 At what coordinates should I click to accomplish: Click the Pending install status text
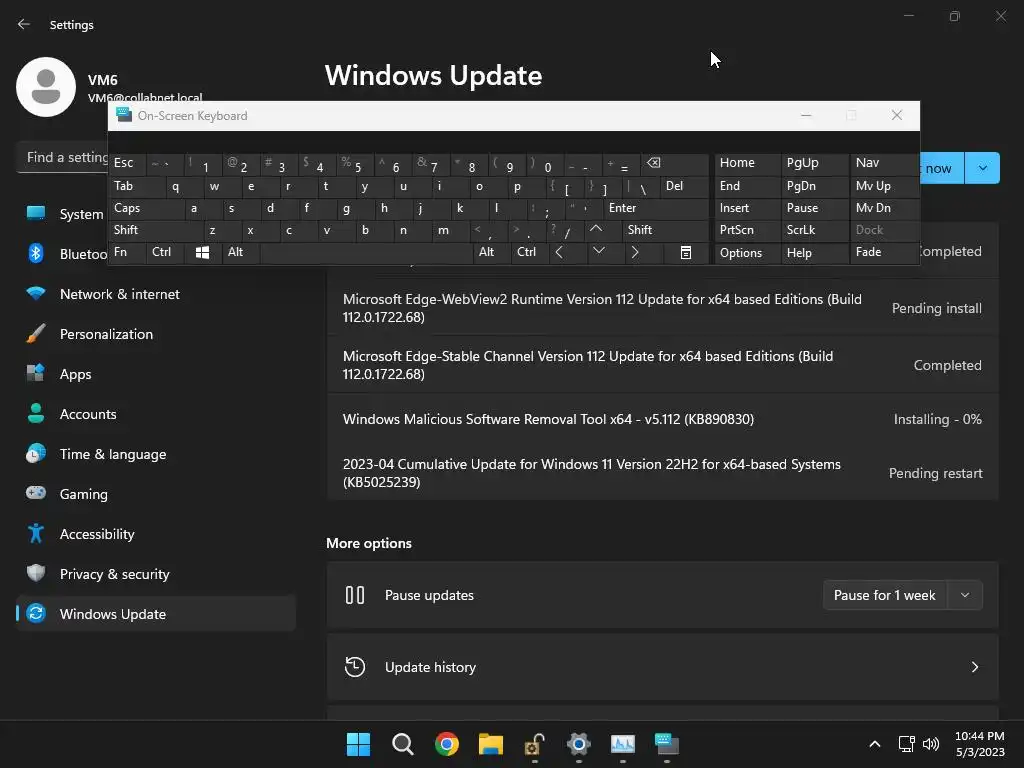[x=936, y=308]
